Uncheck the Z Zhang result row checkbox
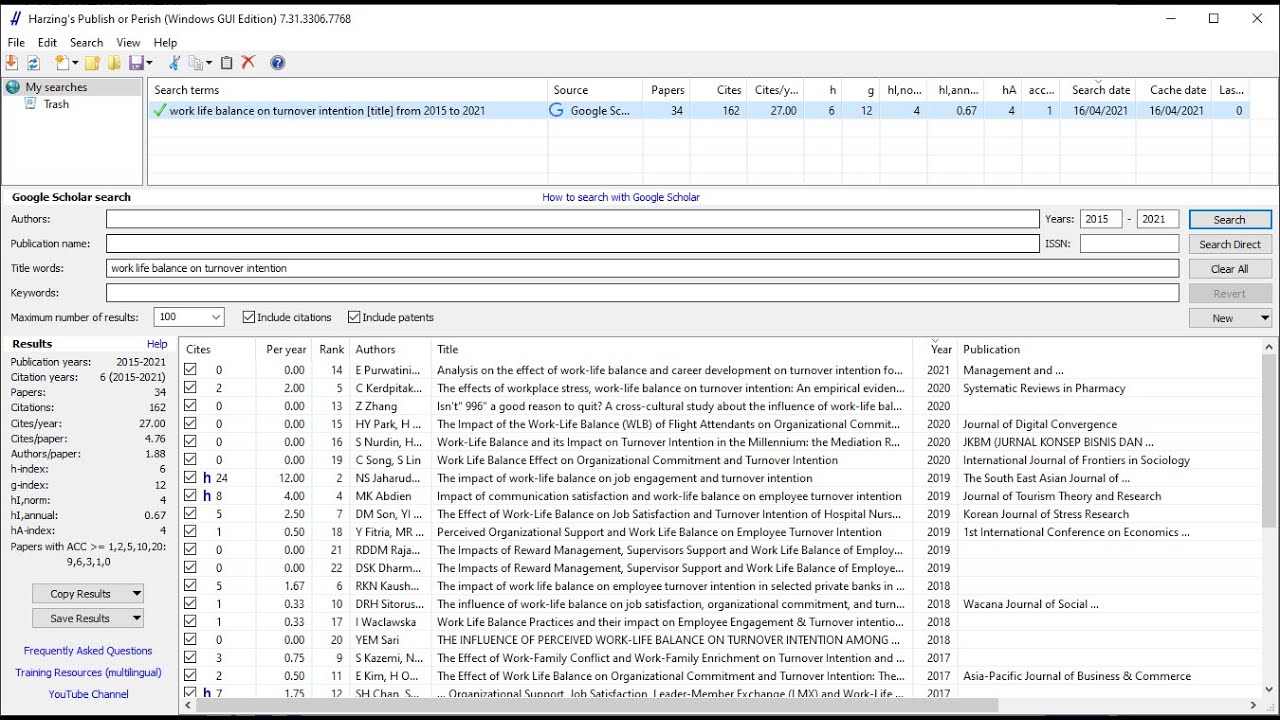 190,406
